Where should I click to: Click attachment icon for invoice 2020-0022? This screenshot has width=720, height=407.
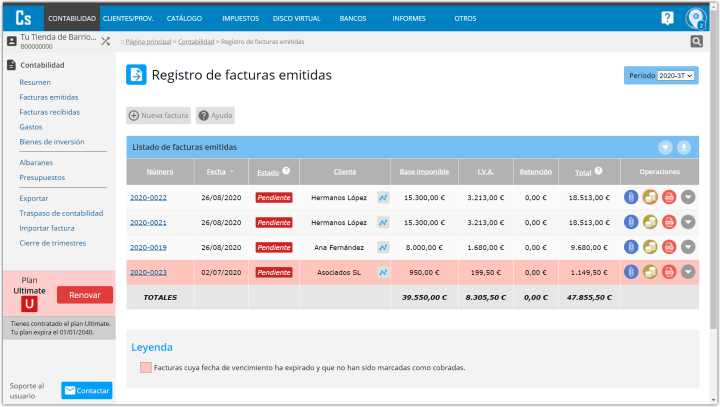click(x=631, y=198)
